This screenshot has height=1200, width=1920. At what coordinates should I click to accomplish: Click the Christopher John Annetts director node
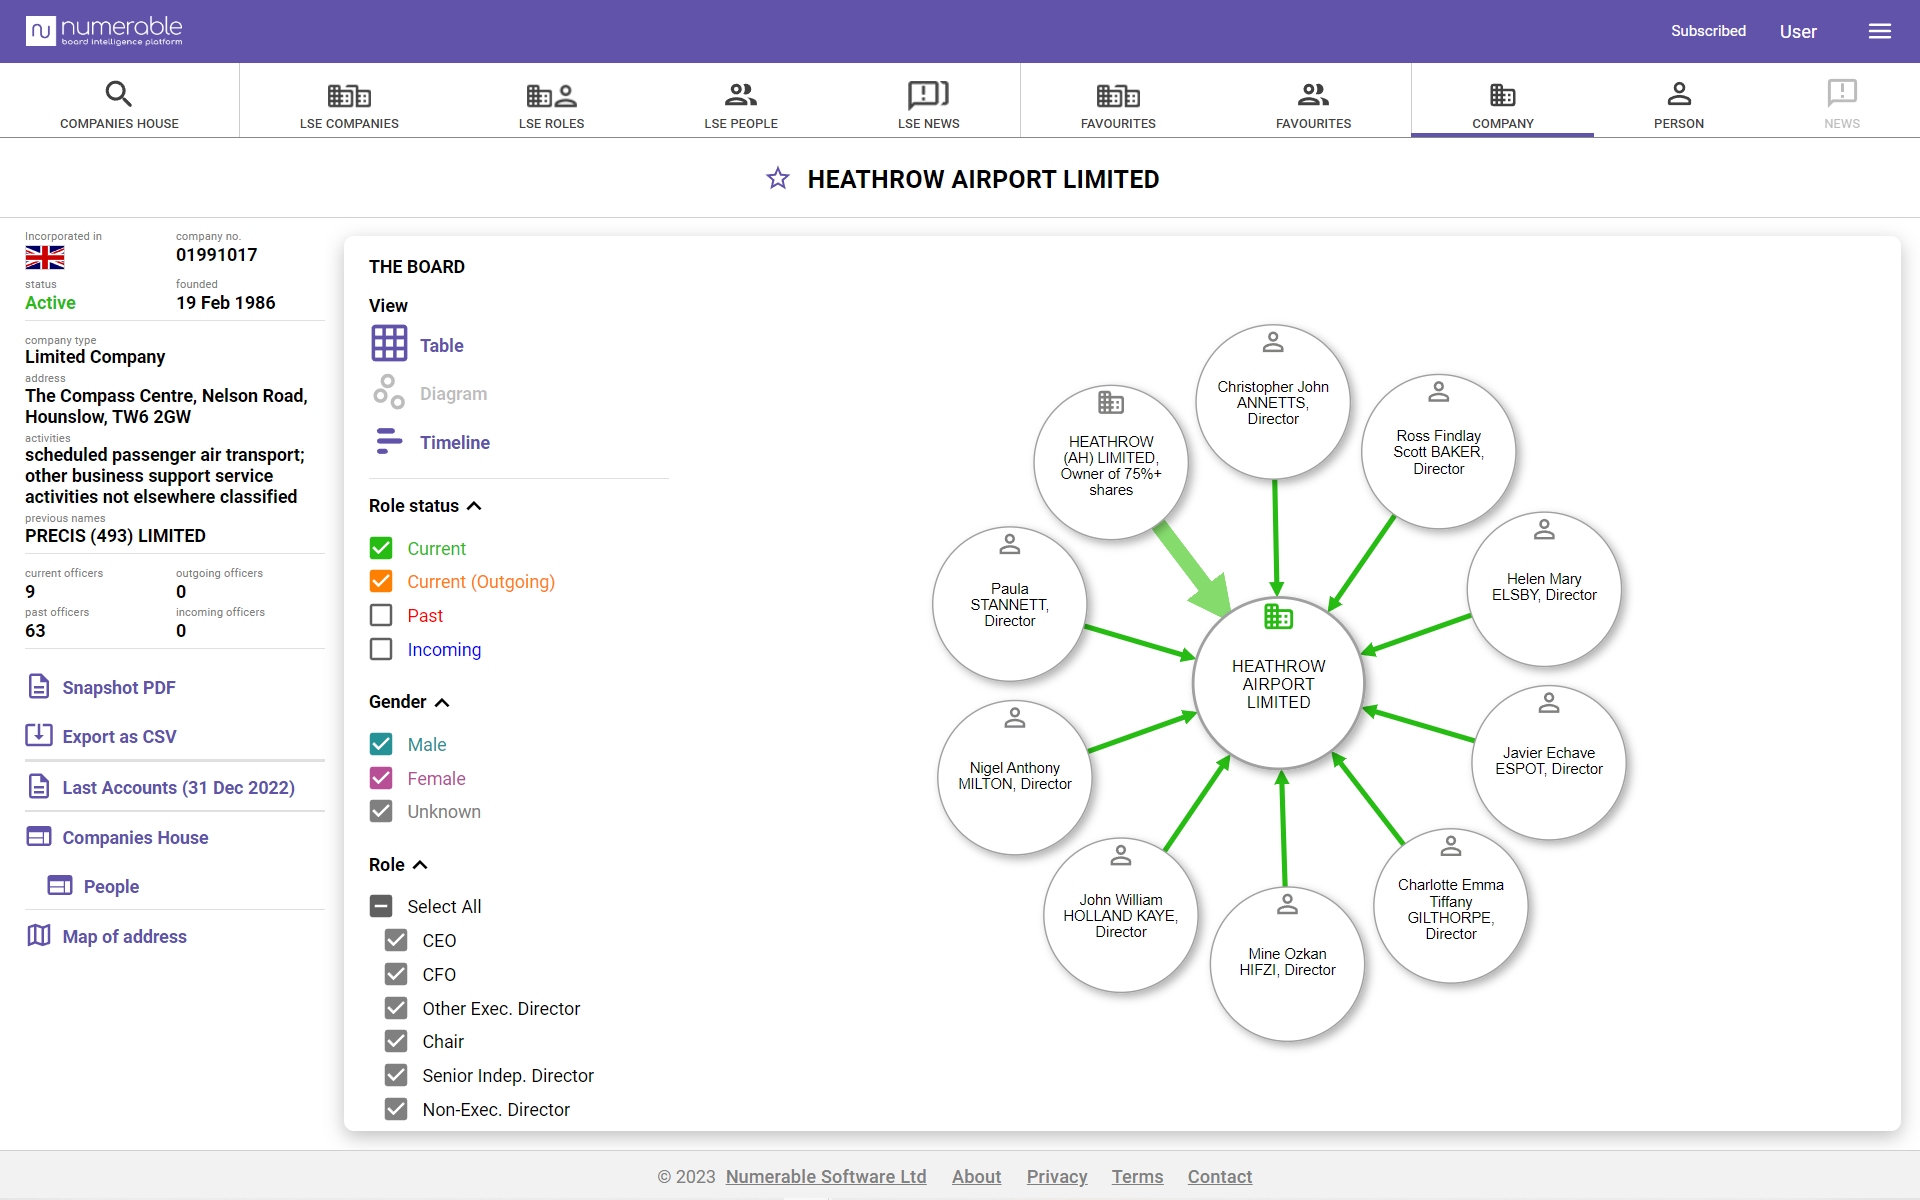[1273, 402]
